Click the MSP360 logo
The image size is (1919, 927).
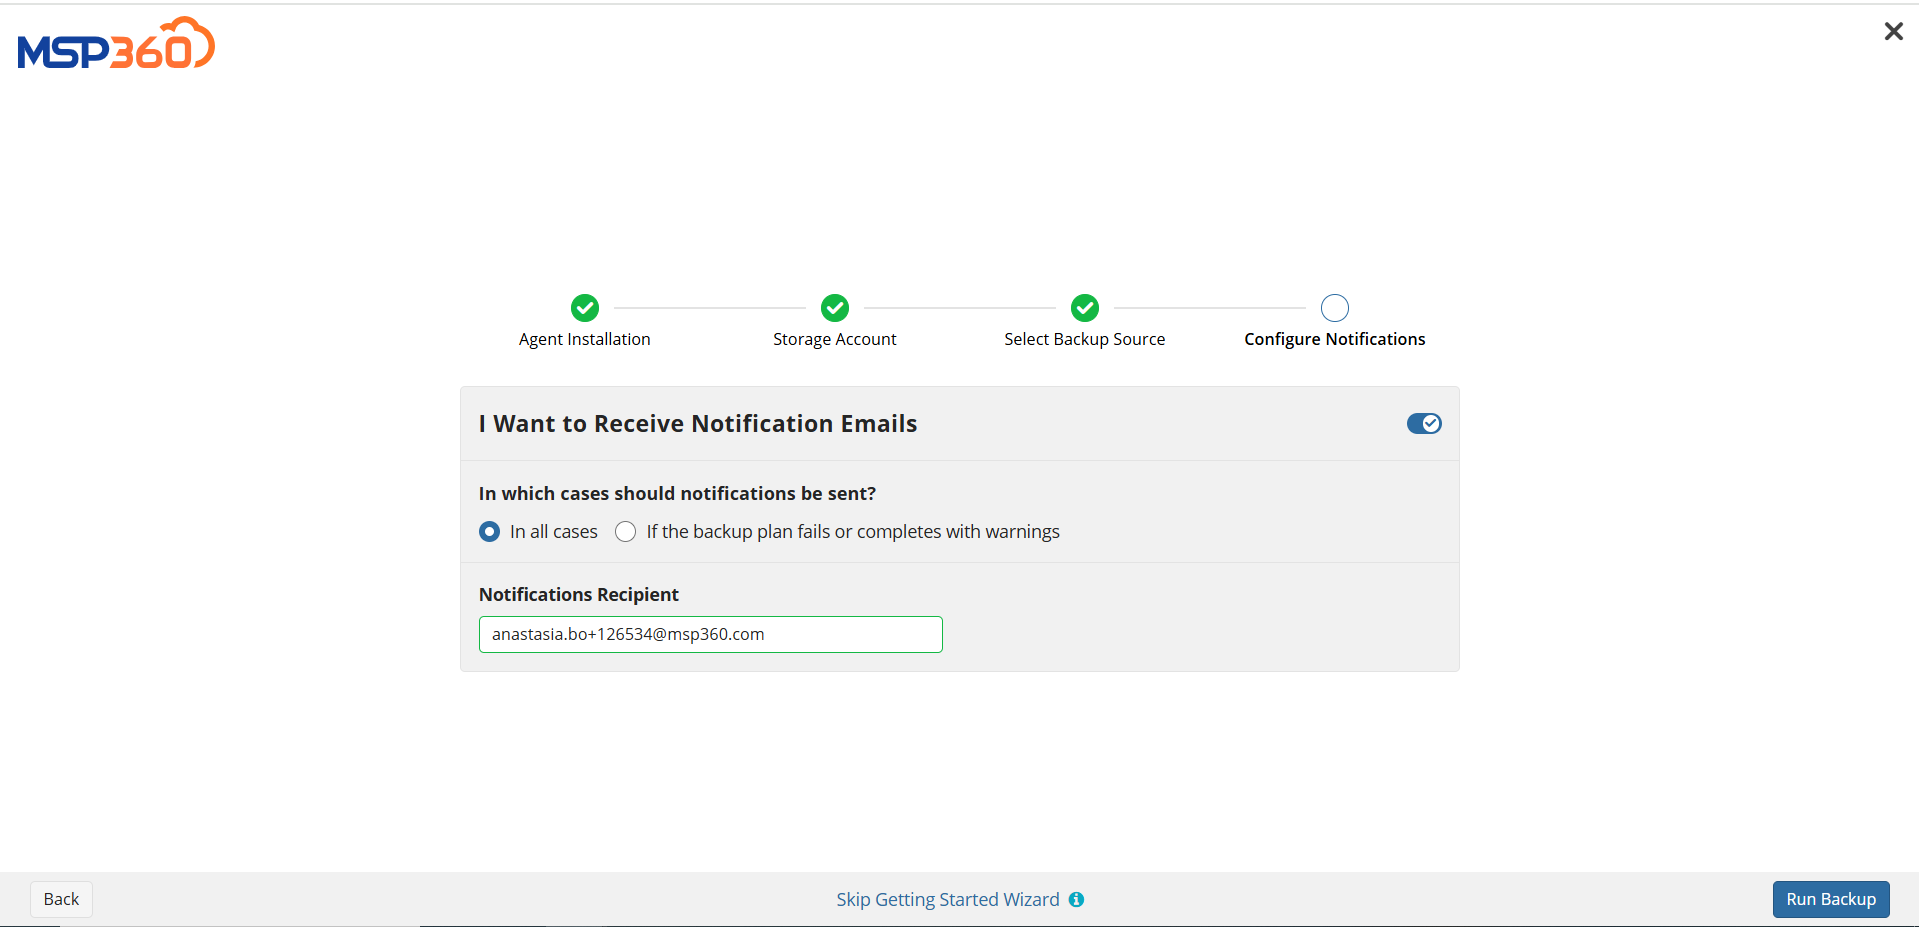[115, 43]
